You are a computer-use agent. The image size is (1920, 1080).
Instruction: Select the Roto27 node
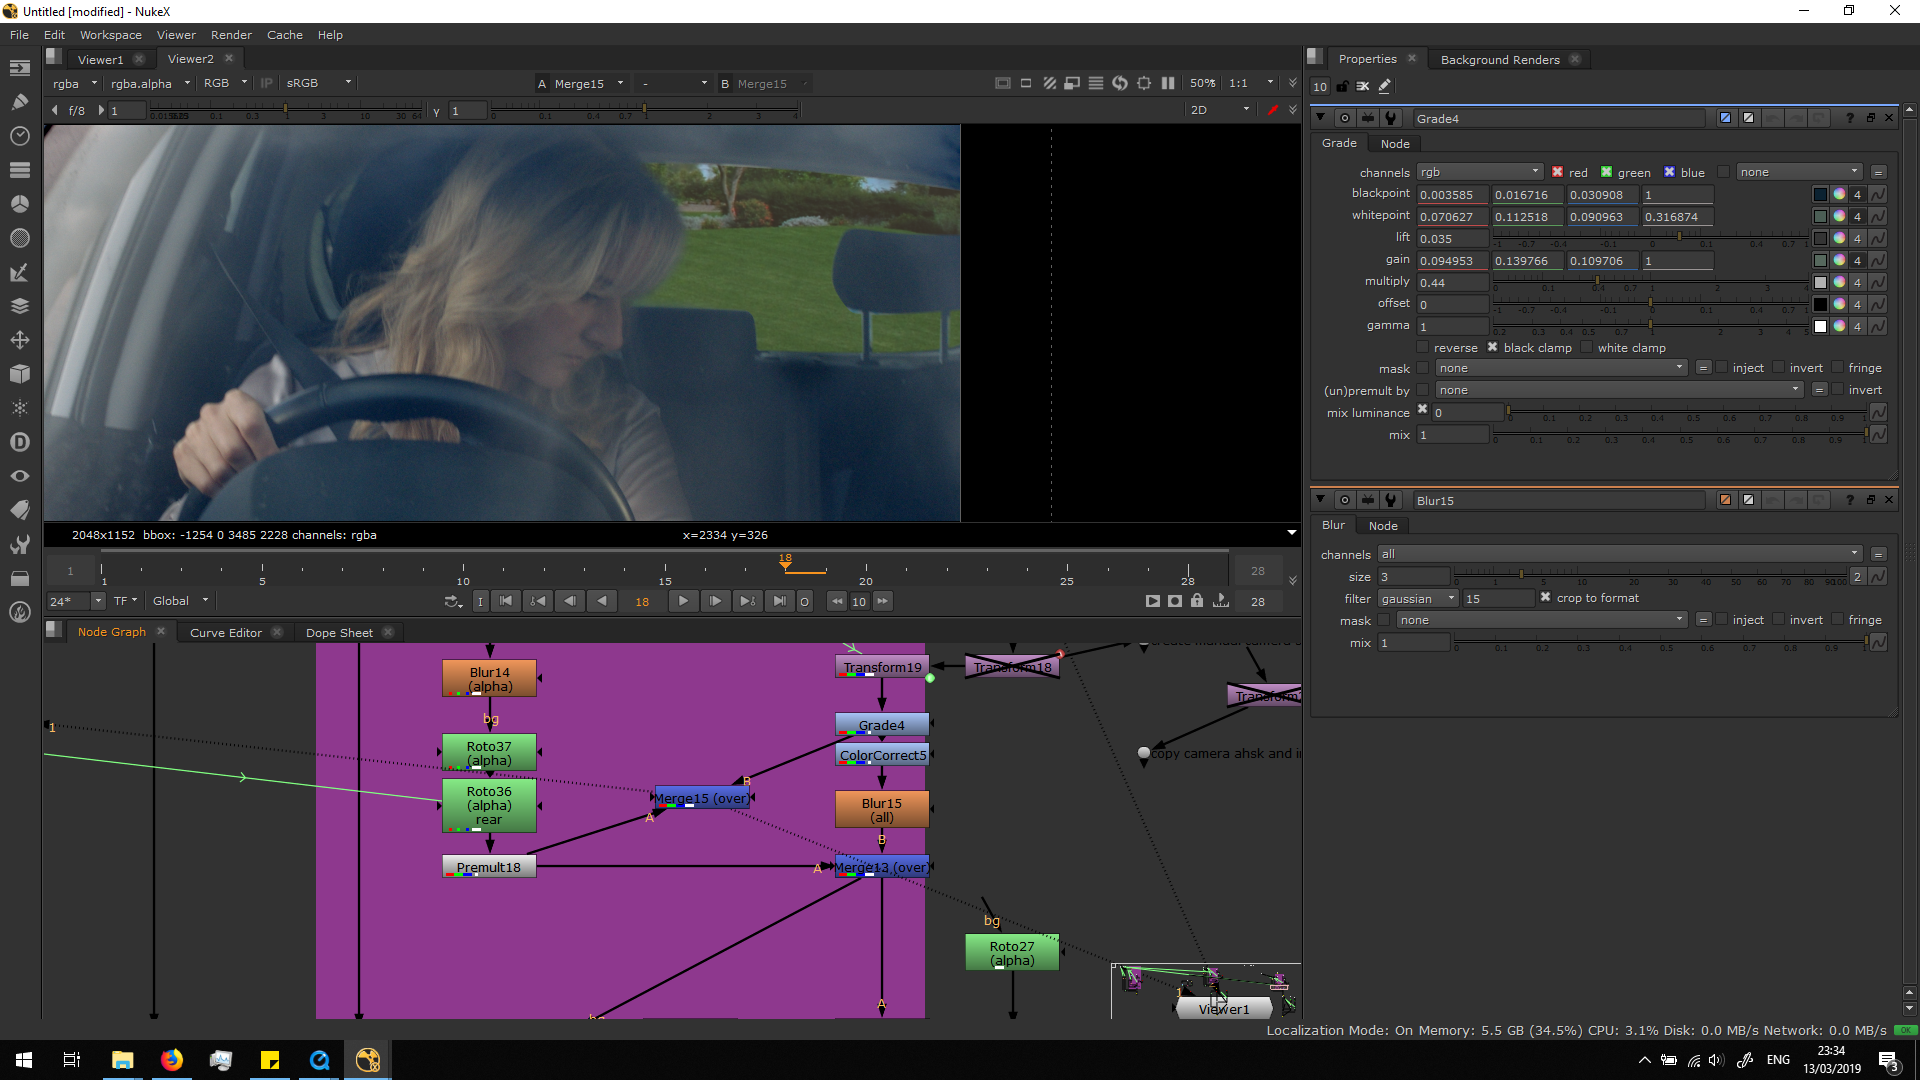pyautogui.click(x=1011, y=952)
